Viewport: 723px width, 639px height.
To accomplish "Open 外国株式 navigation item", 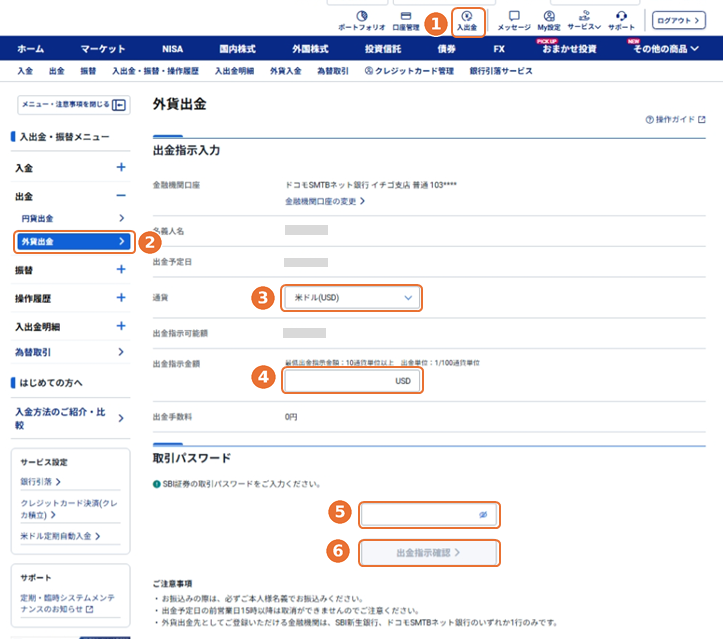I will point(310,48).
